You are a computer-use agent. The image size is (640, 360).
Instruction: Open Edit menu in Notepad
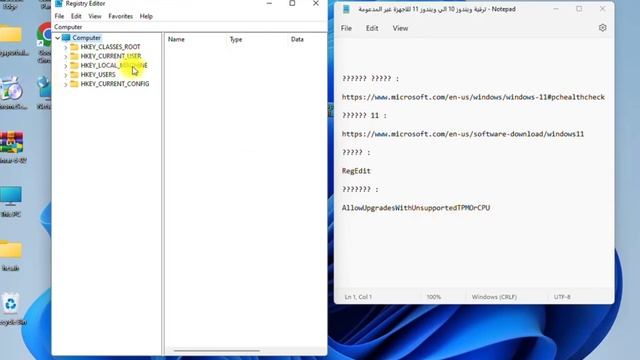[372, 28]
